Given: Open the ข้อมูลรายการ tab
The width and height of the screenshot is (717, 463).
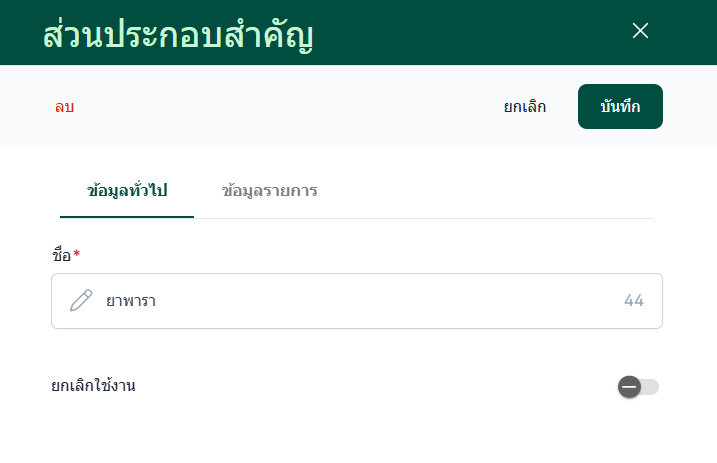Looking at the screenshot, I should pyautogui.click(x=270, y=190).
